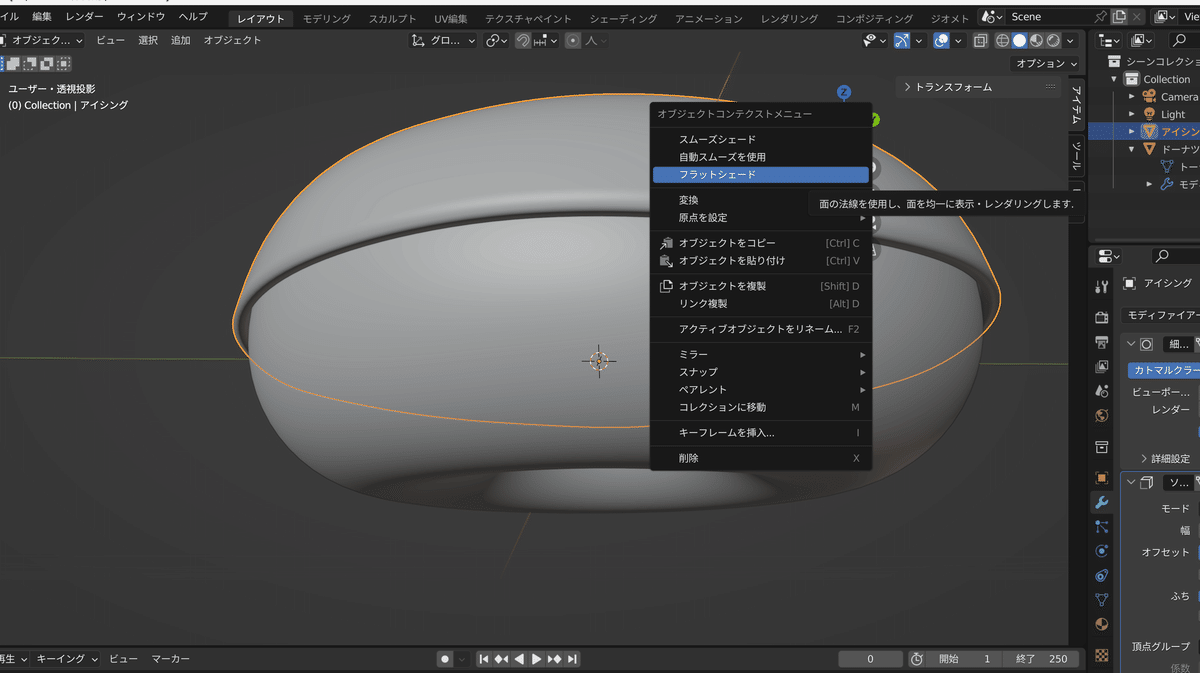Toggle viewport overlays

coord(941,41)
